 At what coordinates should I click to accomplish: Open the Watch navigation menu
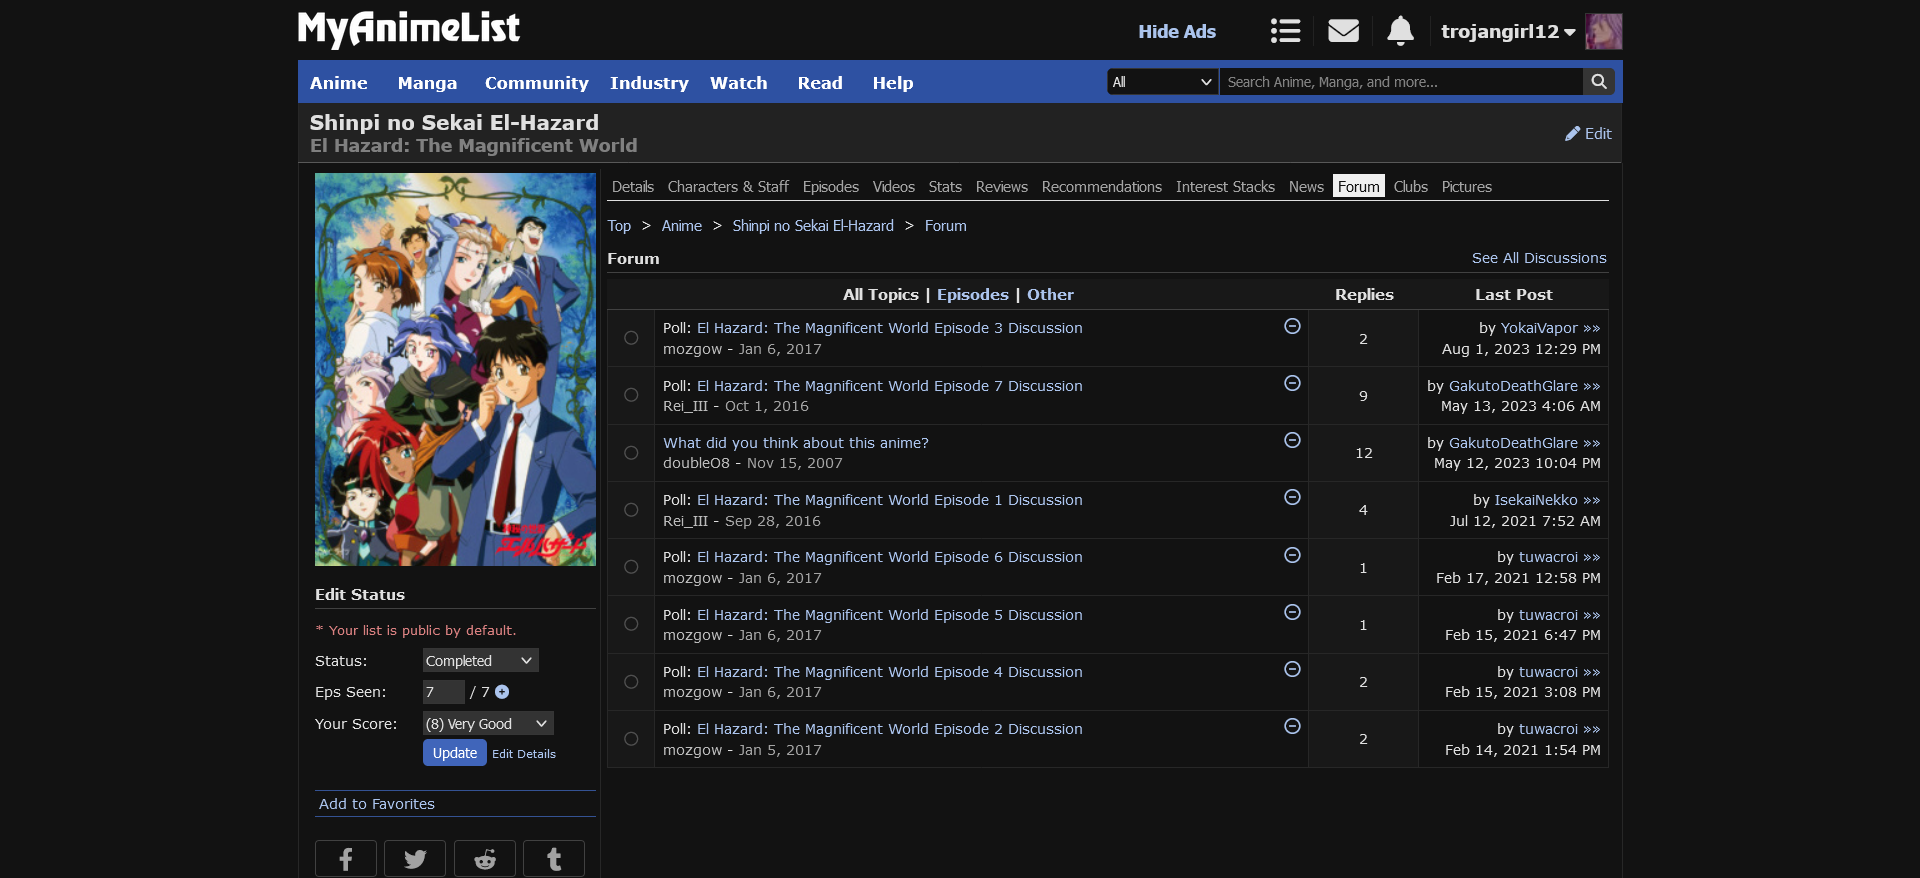739,83
